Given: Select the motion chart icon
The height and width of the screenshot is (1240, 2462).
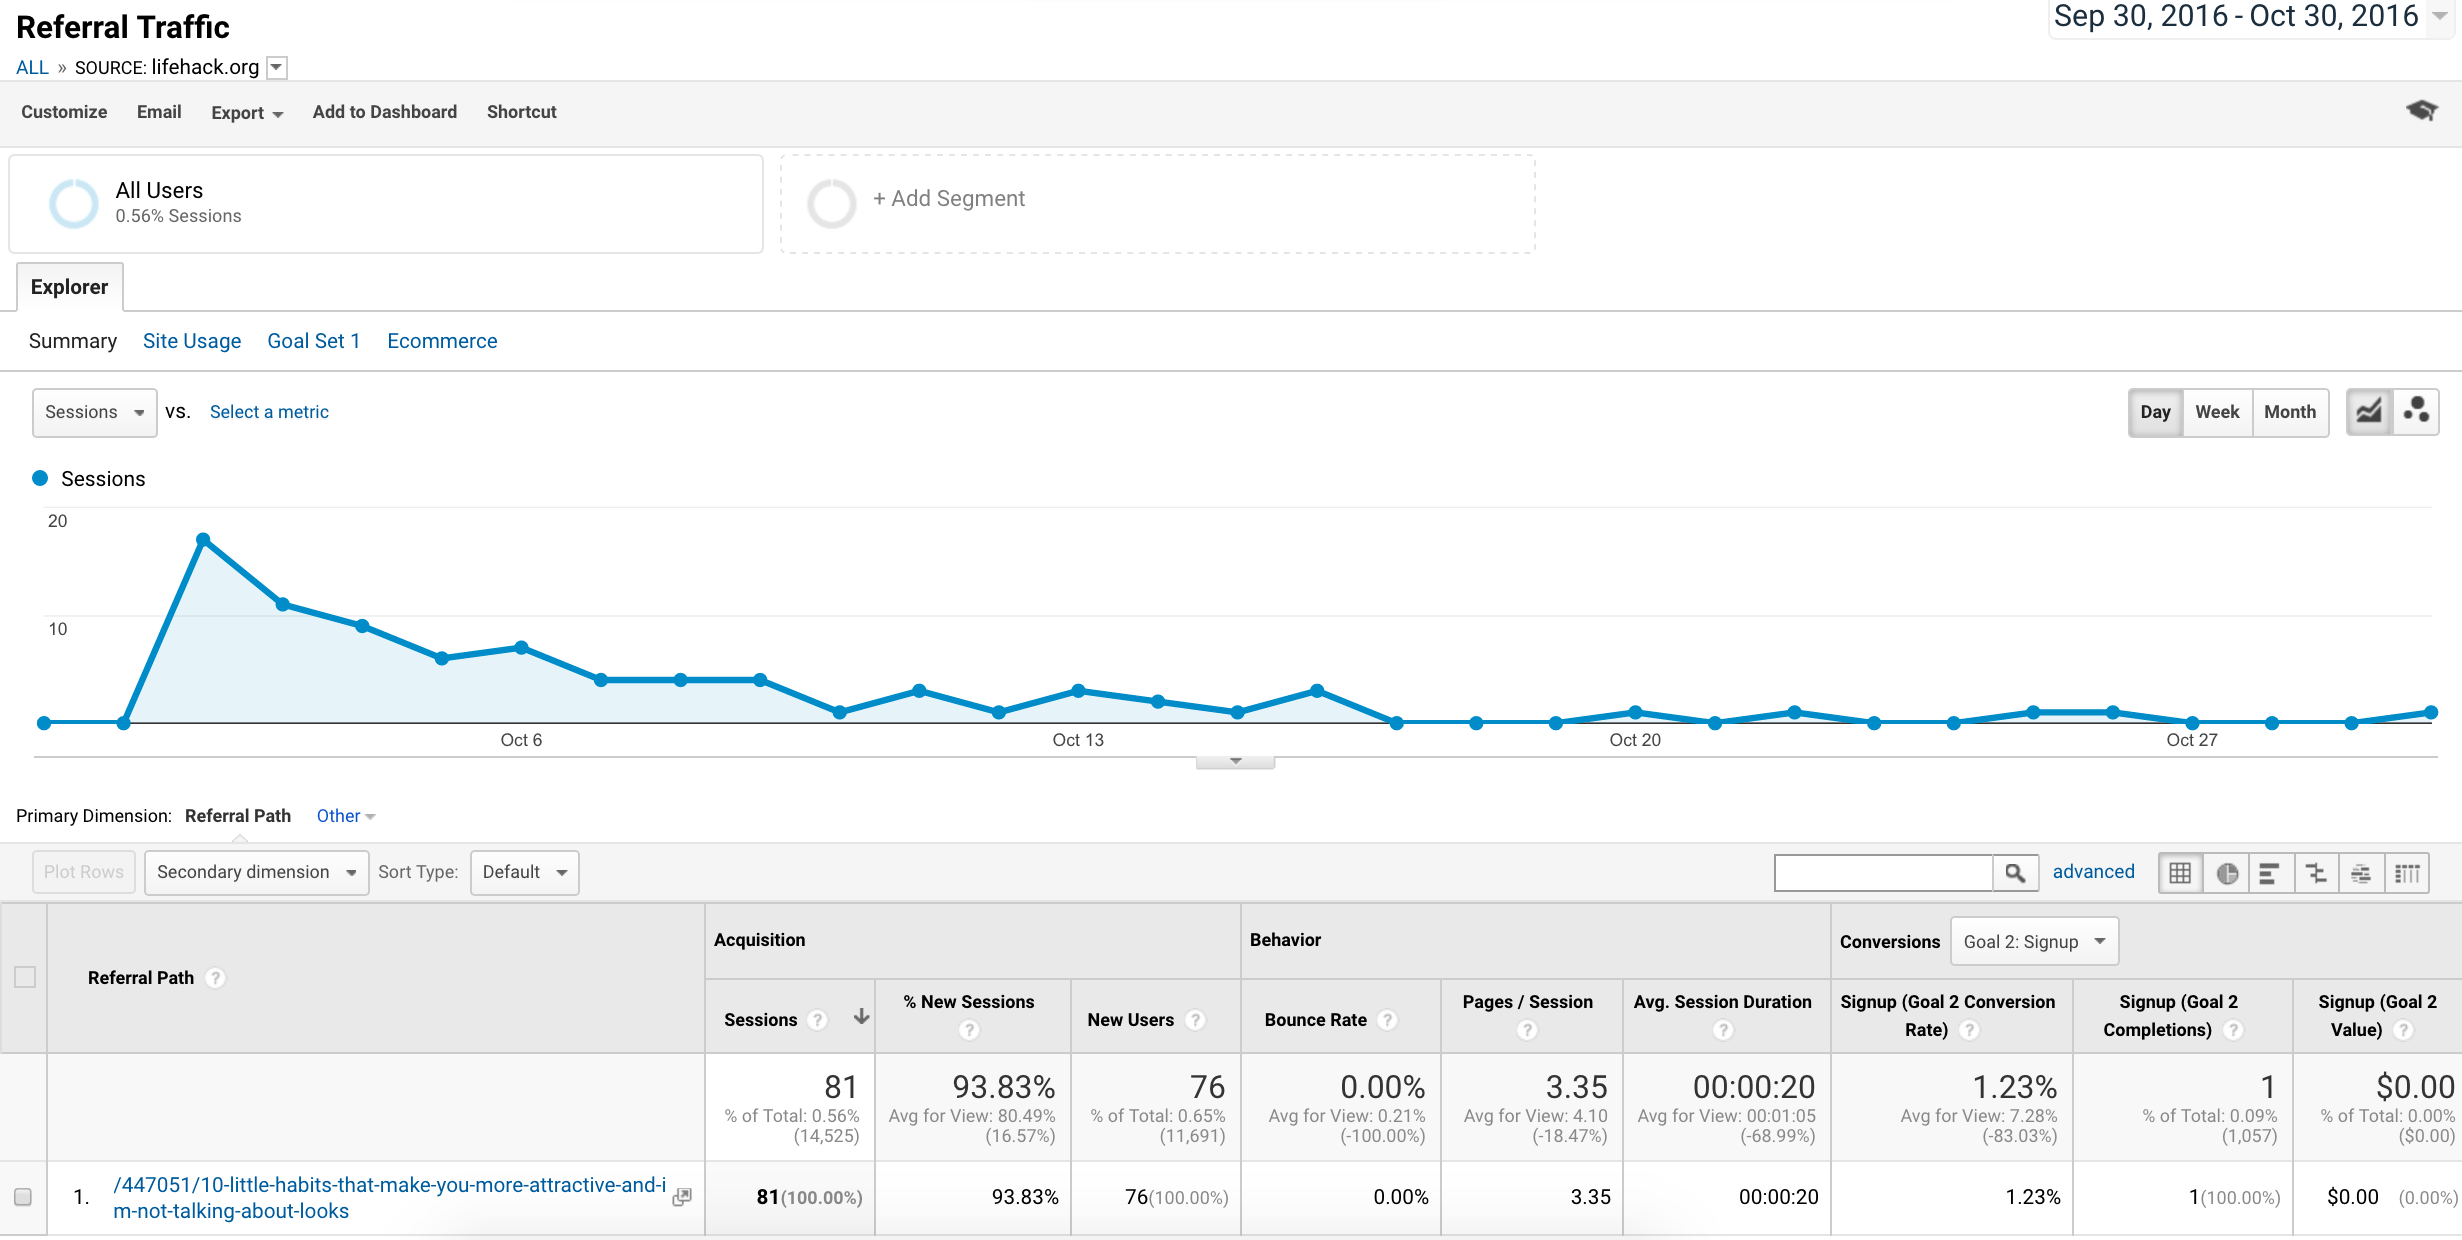Looking at the screenshot, I should click(x=2416, y=411).
